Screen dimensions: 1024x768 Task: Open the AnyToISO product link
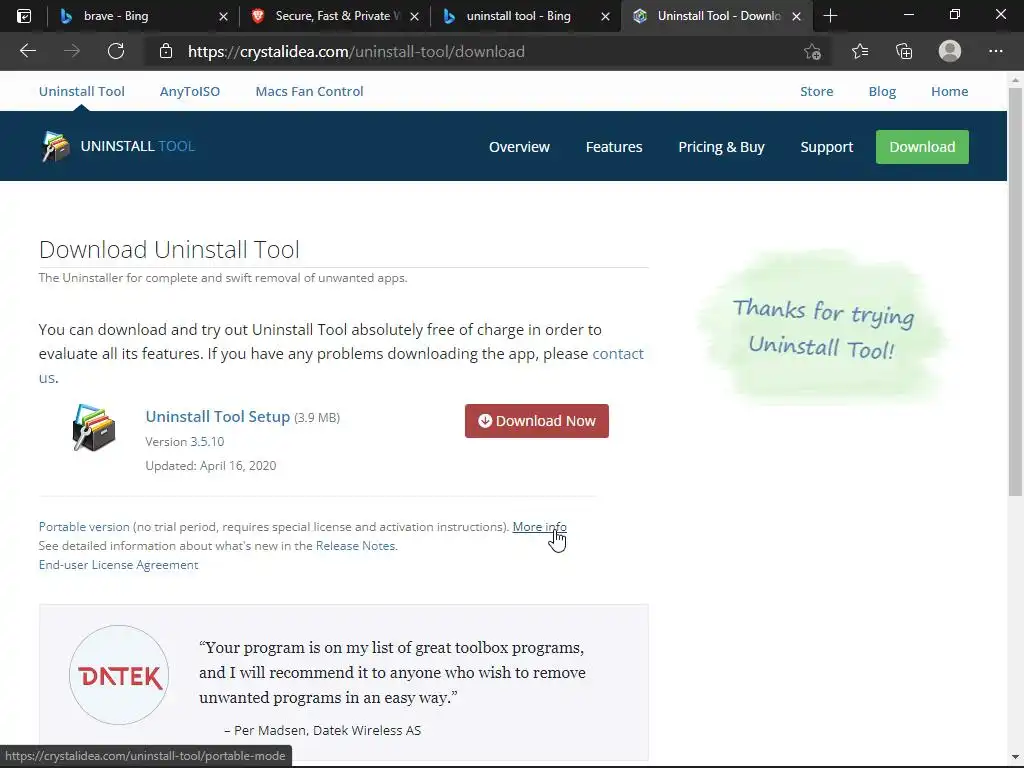190,91
